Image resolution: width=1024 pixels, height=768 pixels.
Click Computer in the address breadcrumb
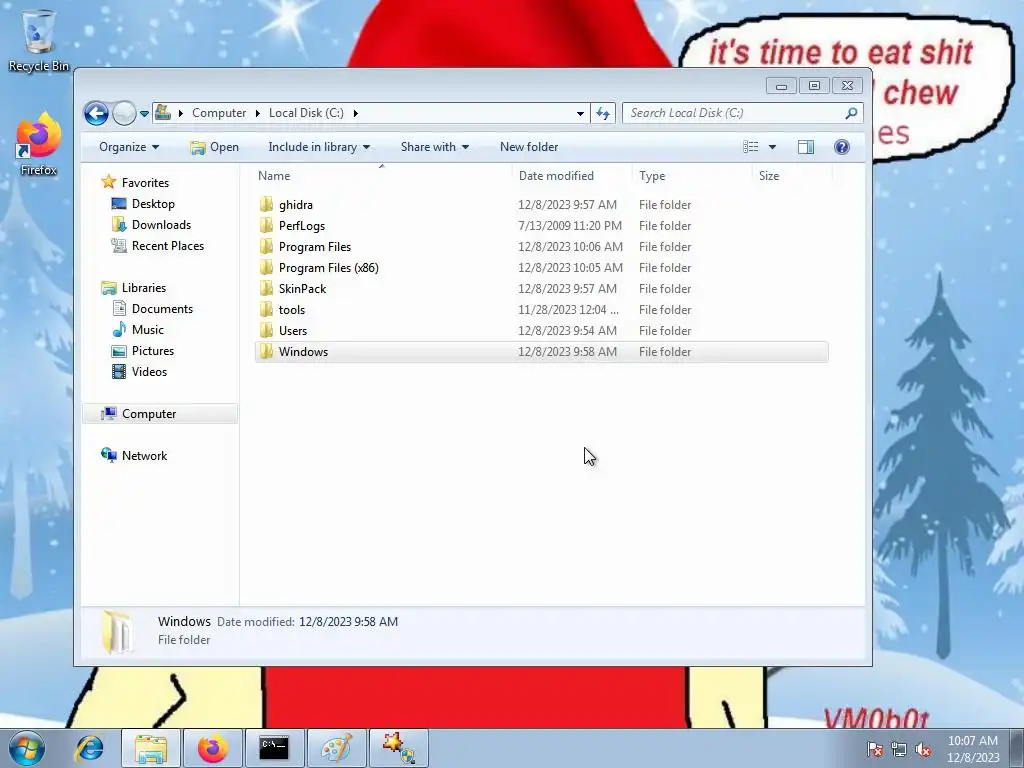coord(219,113)
